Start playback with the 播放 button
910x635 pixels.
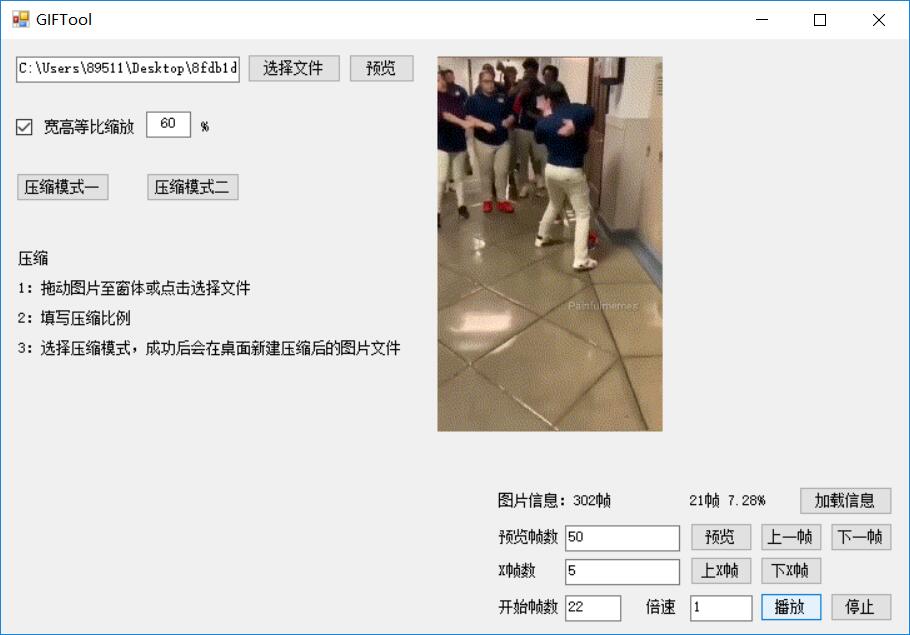click(x=791, y=607)
